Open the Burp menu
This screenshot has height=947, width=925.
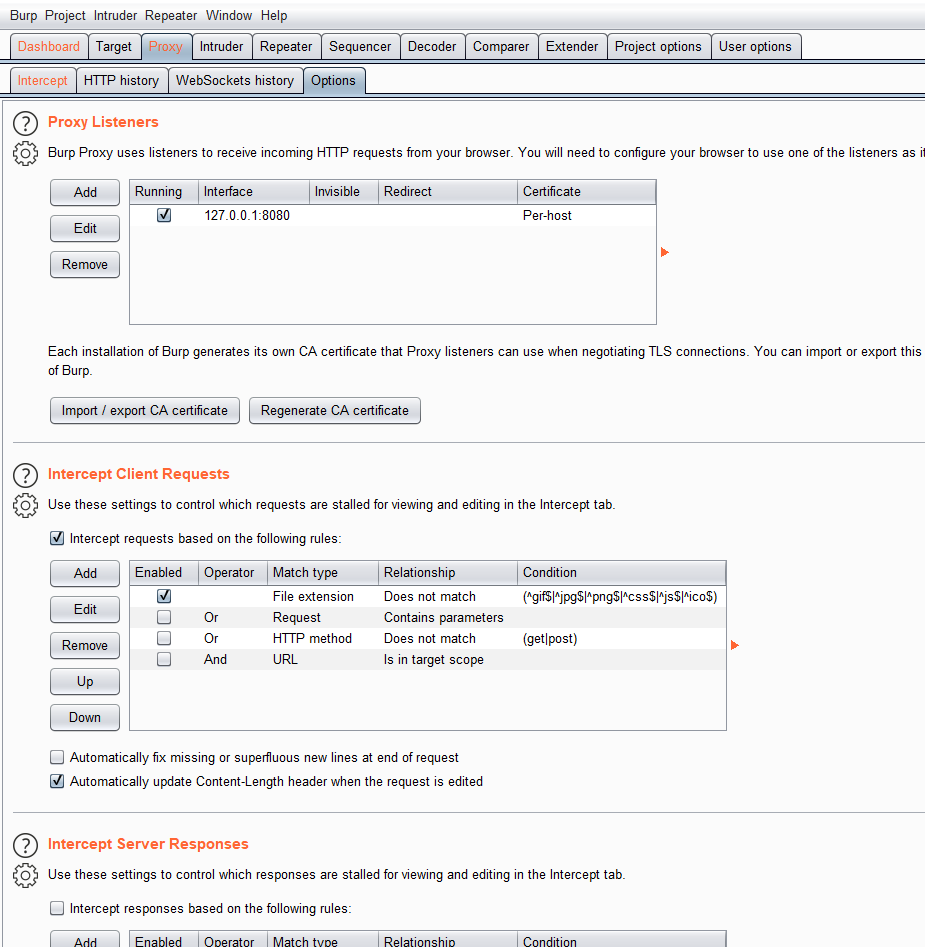pyautogui.click(x=24, y=16)
